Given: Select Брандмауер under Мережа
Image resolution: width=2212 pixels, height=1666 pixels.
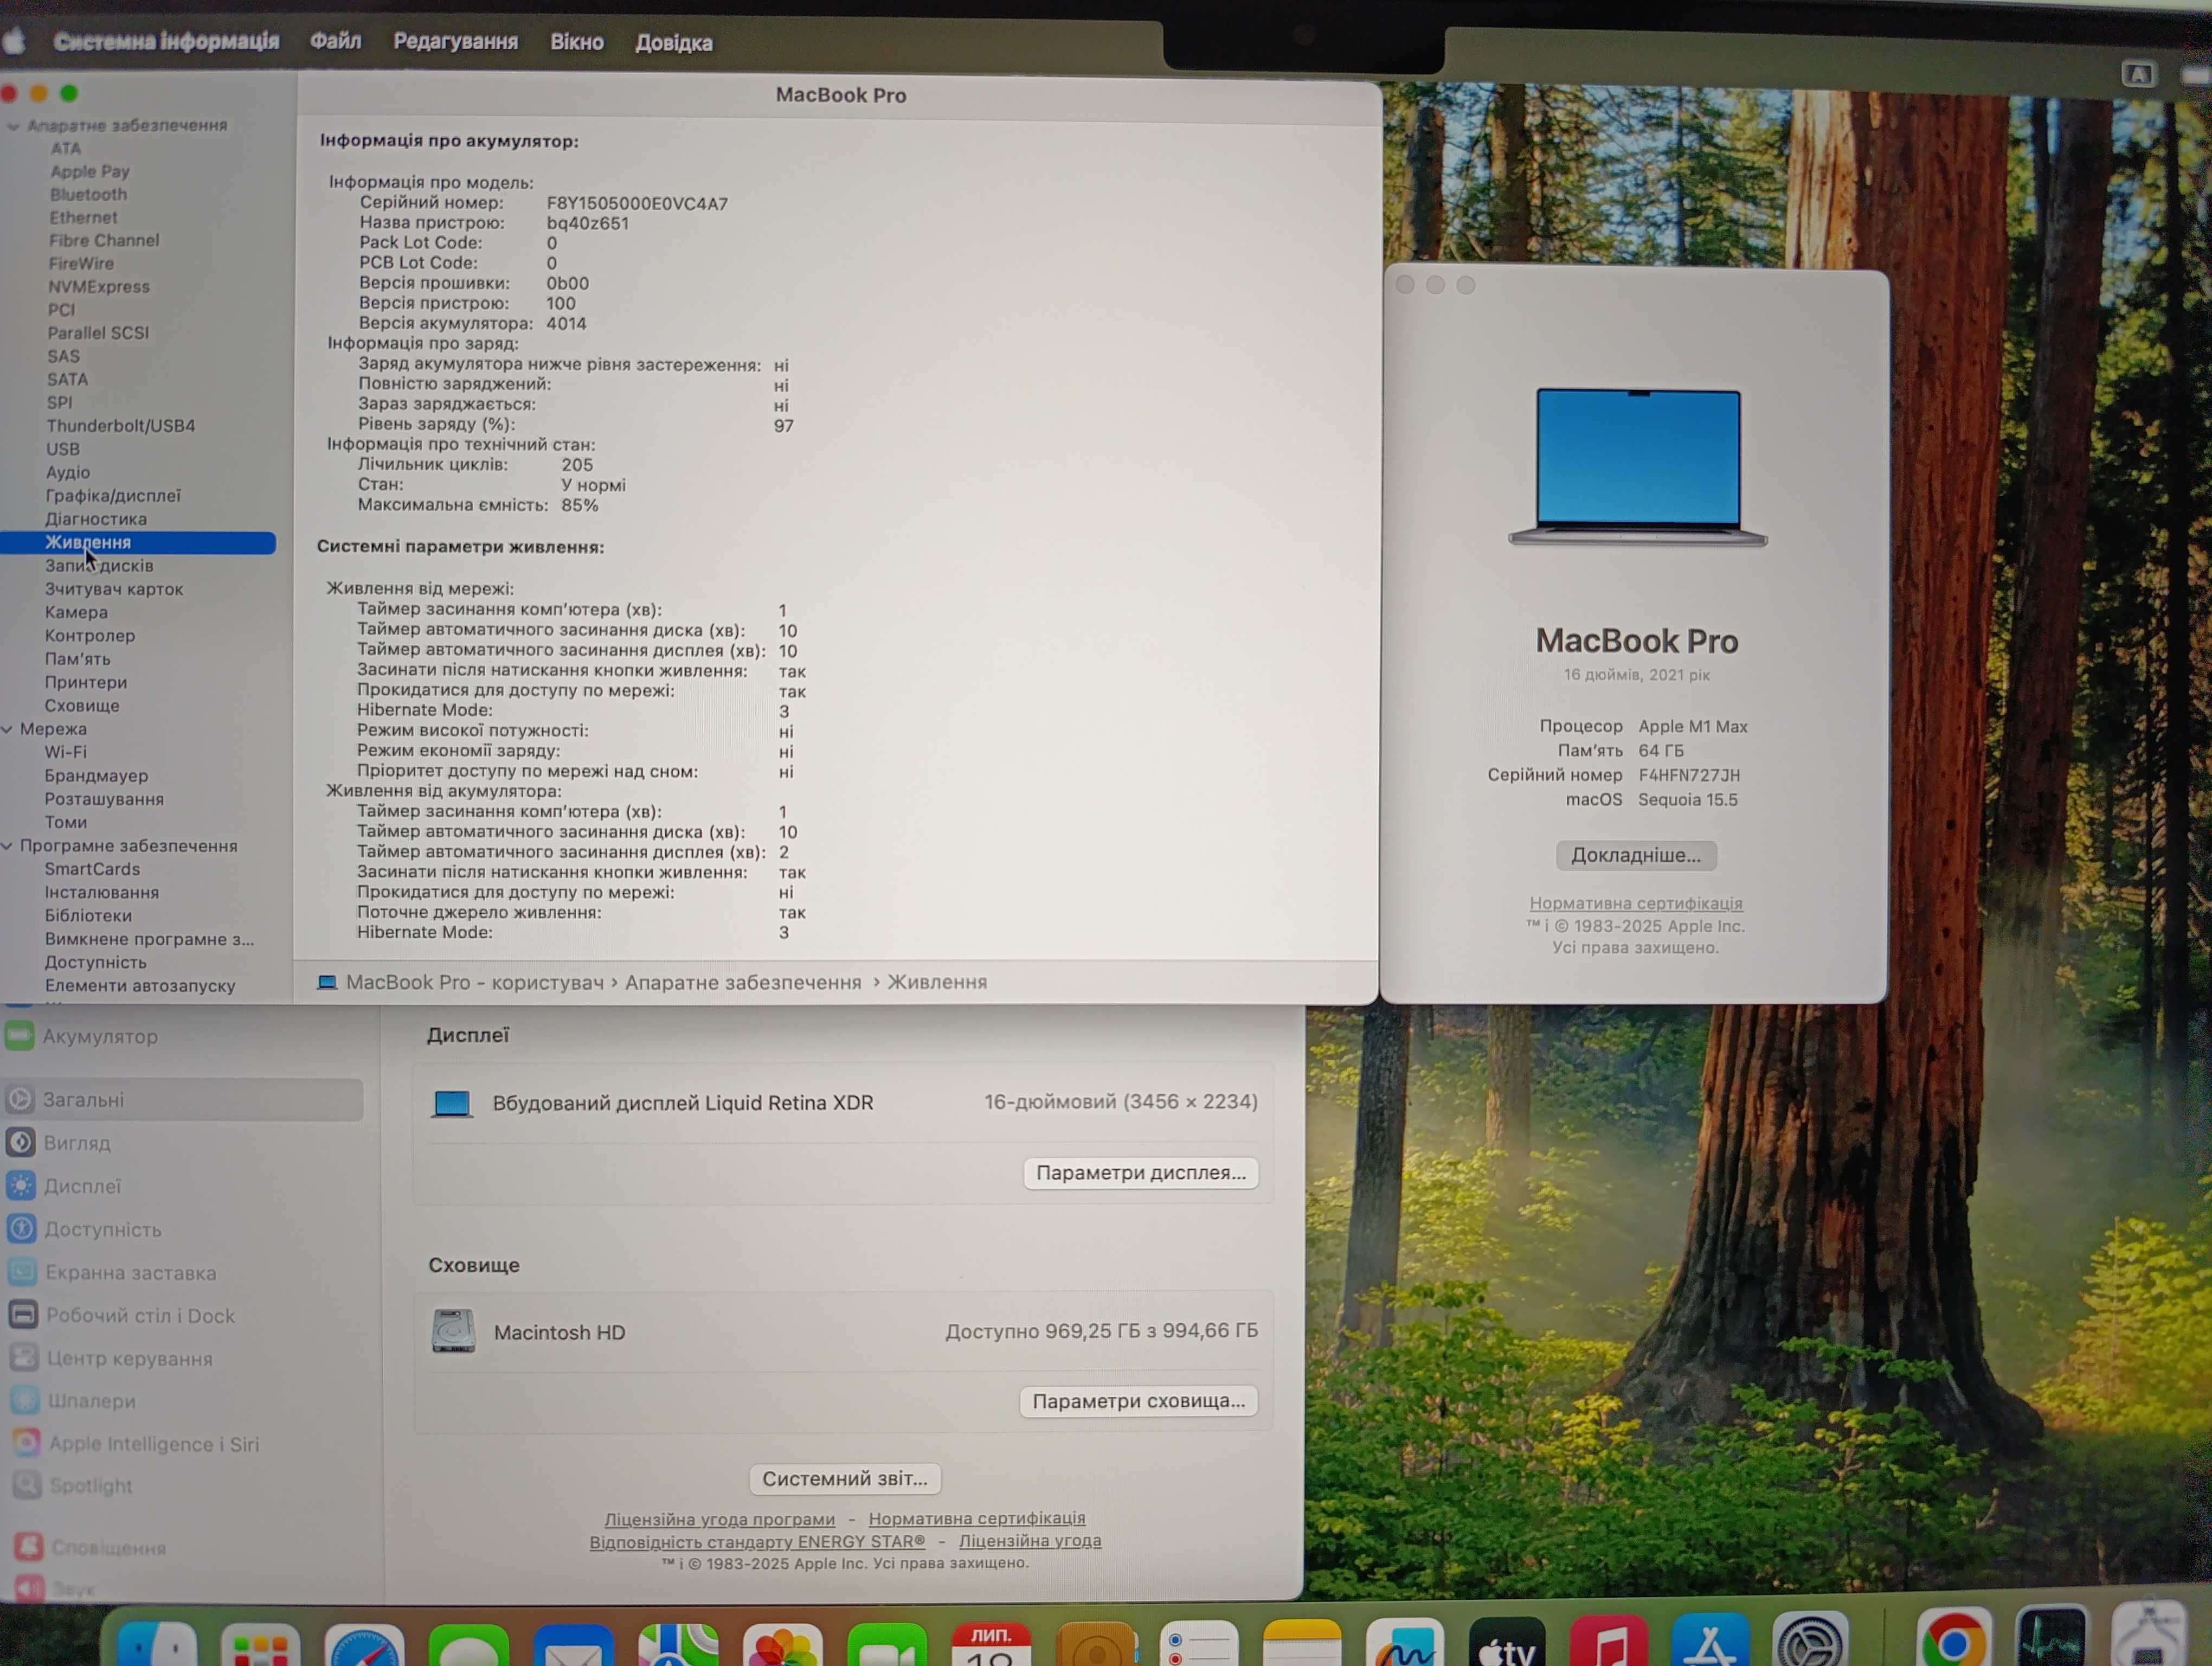Looking at the screenshot, I should point(96,775).
